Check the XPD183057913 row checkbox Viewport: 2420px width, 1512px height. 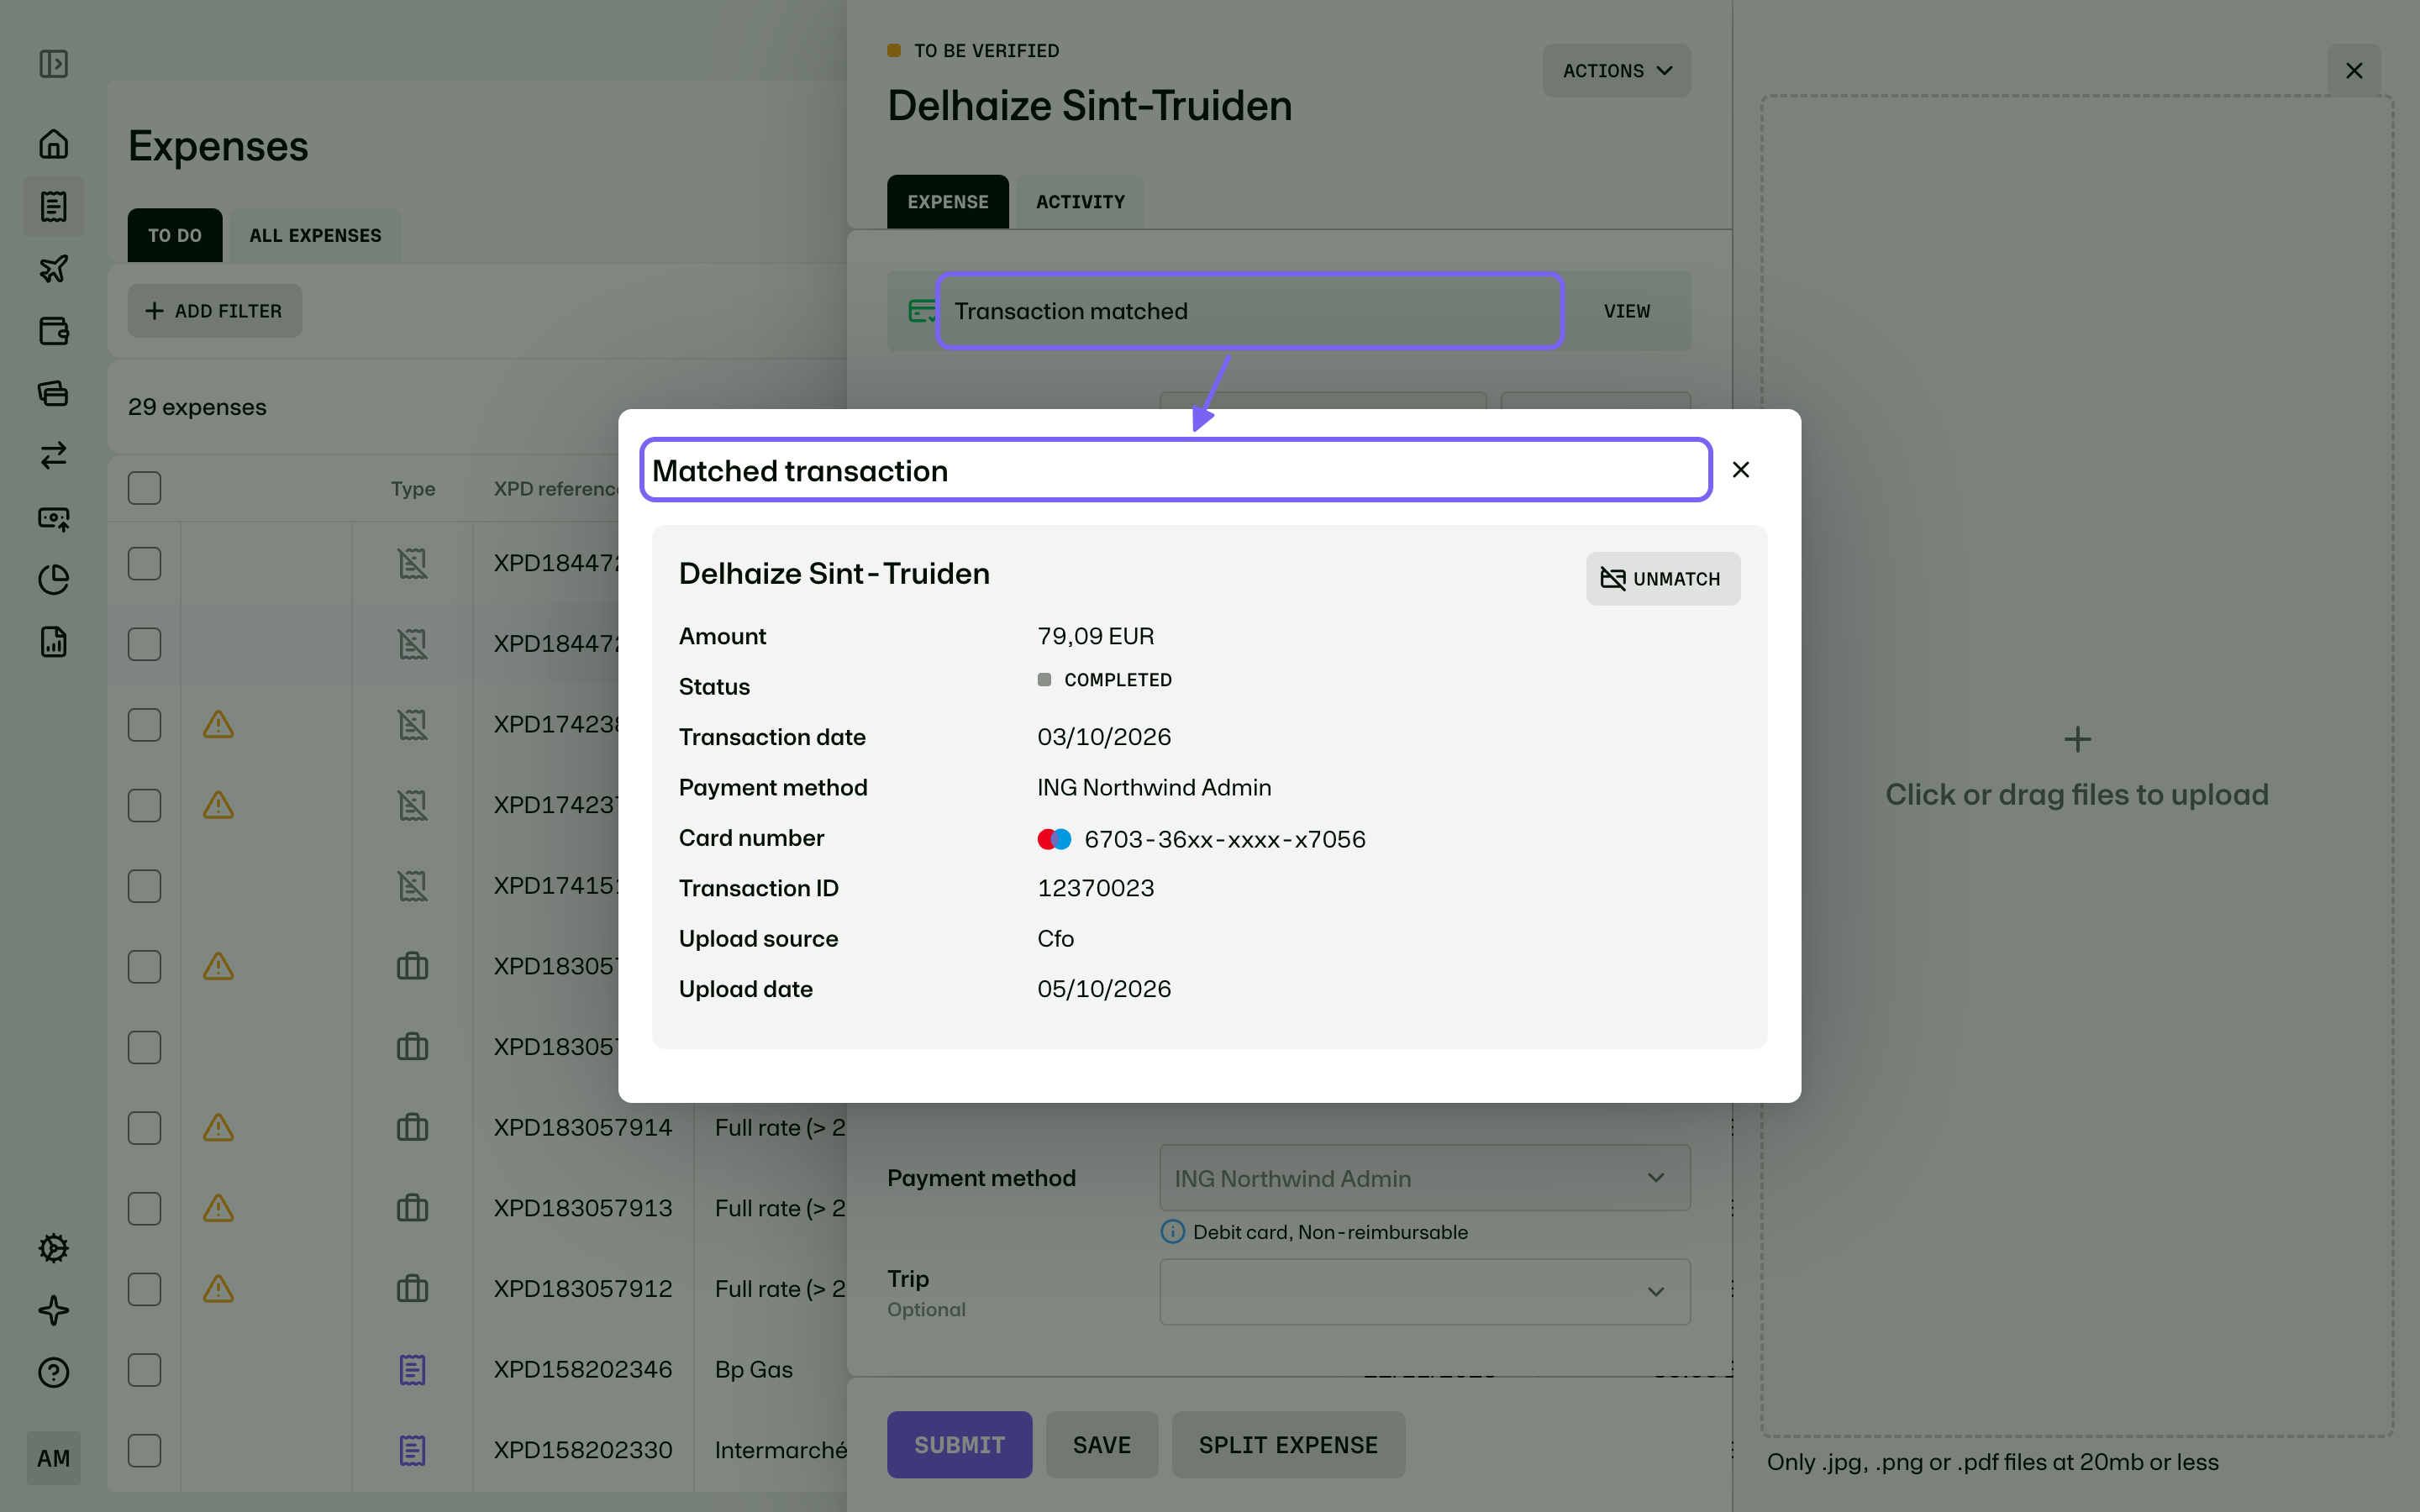click(145, 1209)
